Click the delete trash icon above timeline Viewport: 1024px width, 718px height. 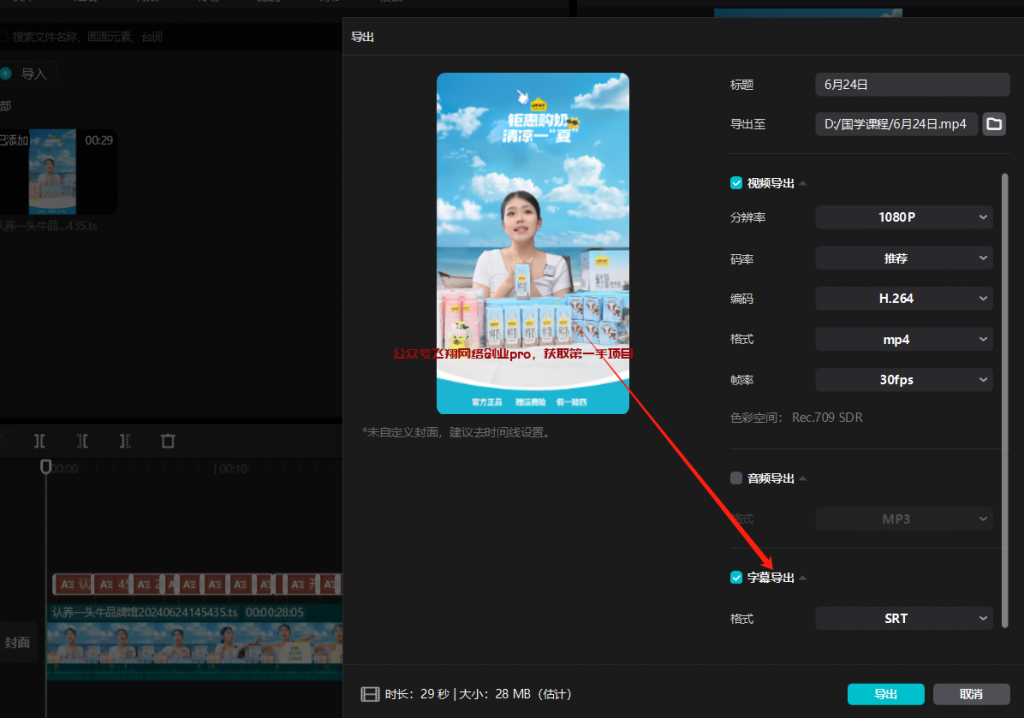tap(168, 441)
